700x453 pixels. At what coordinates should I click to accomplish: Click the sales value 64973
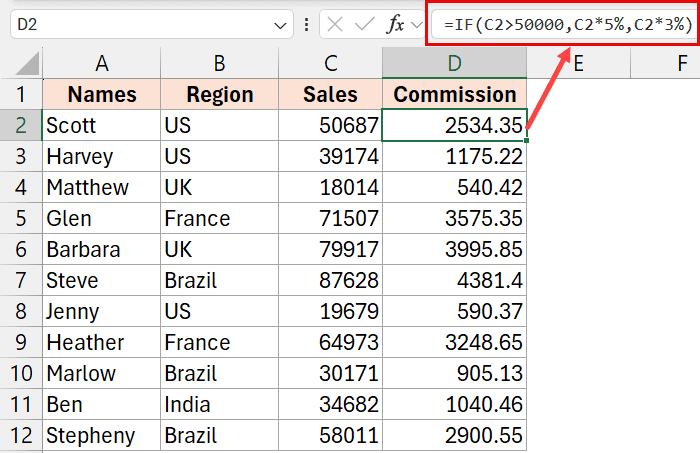[x=330, y=342]
